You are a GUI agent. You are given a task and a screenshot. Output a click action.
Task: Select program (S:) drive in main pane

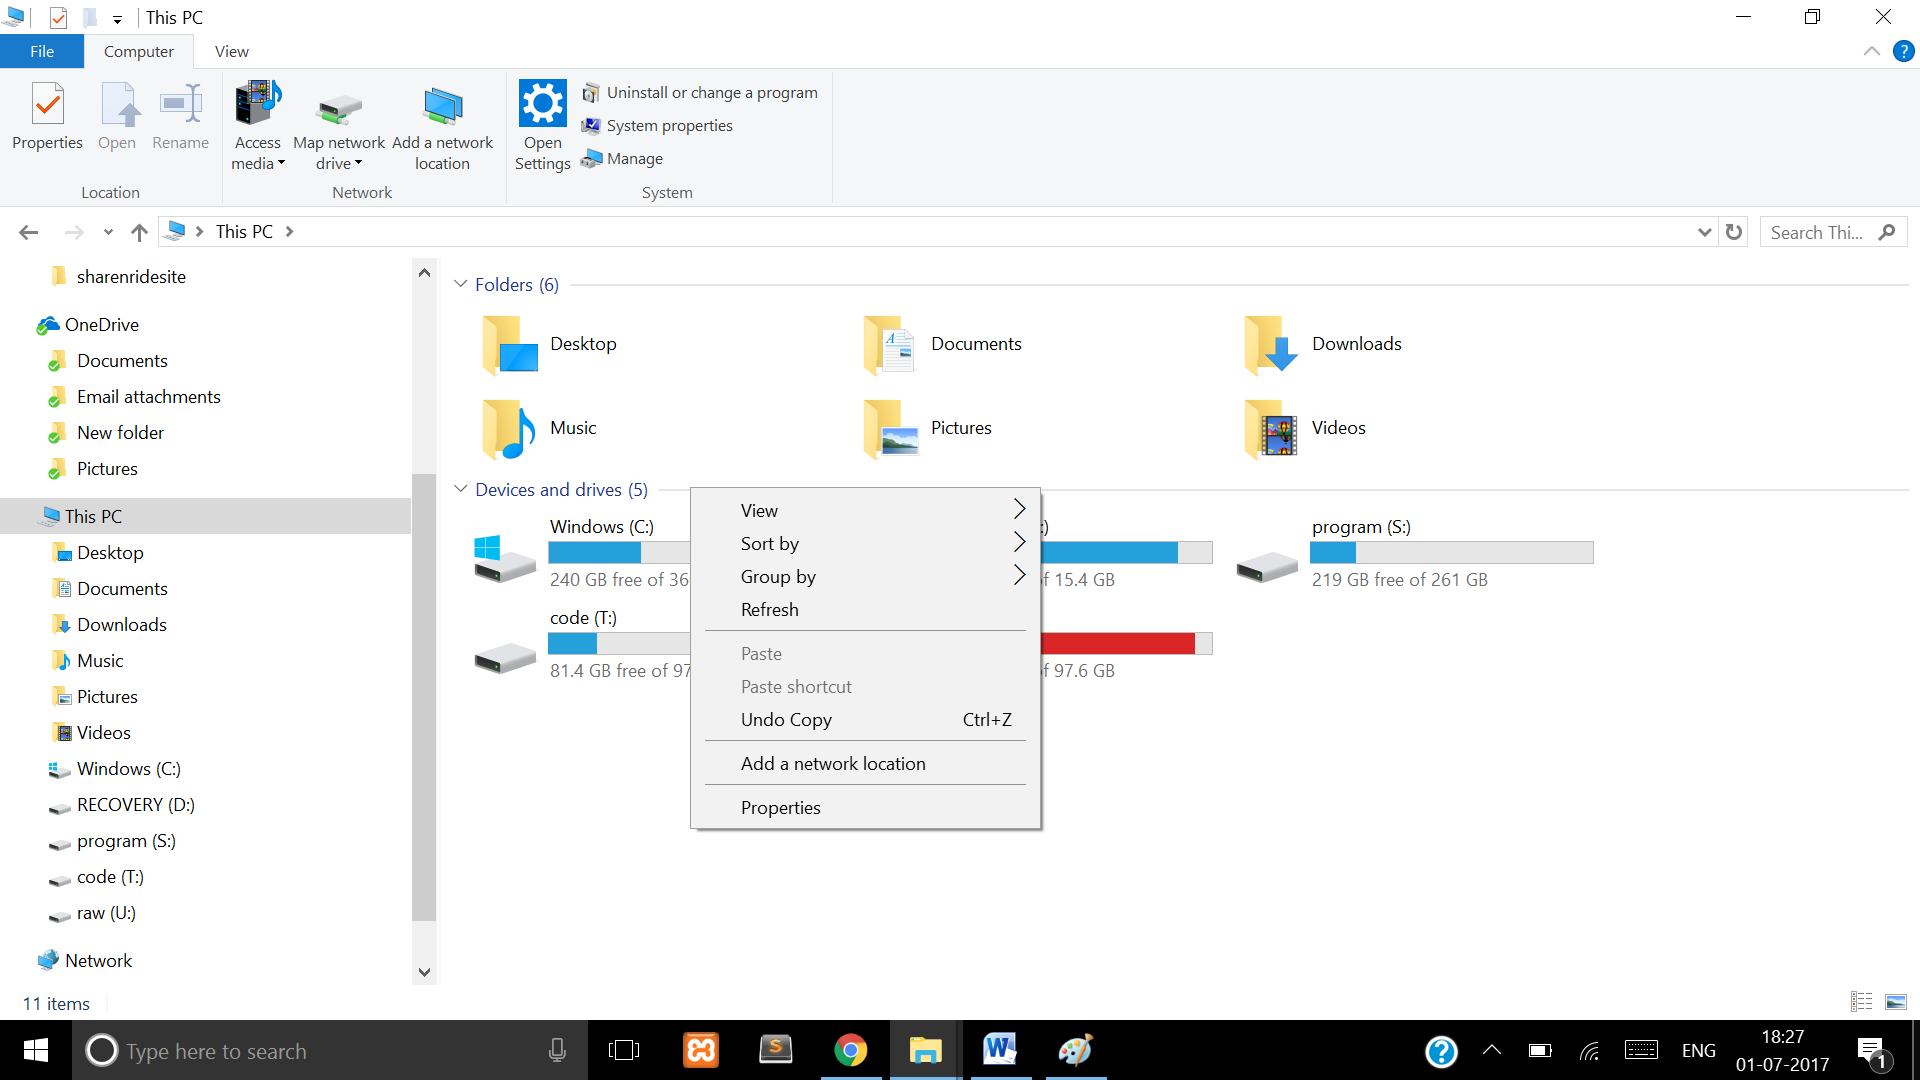[x=1414, y=553]
